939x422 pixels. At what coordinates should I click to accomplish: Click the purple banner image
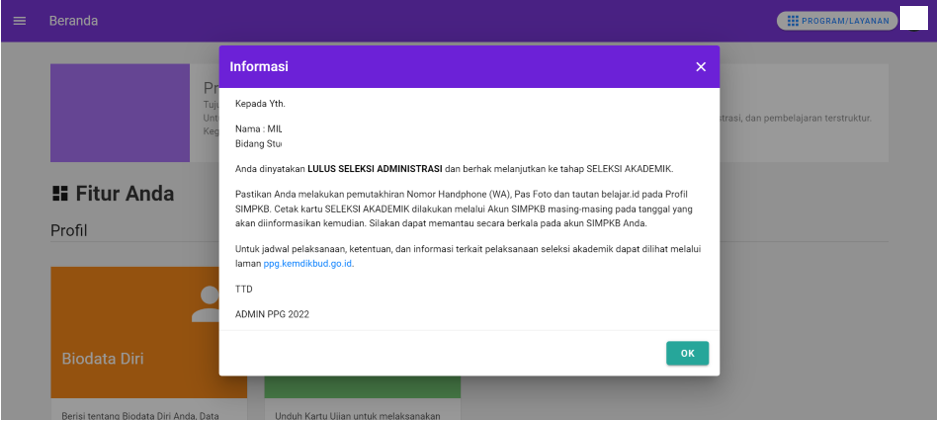pos(120,113)
